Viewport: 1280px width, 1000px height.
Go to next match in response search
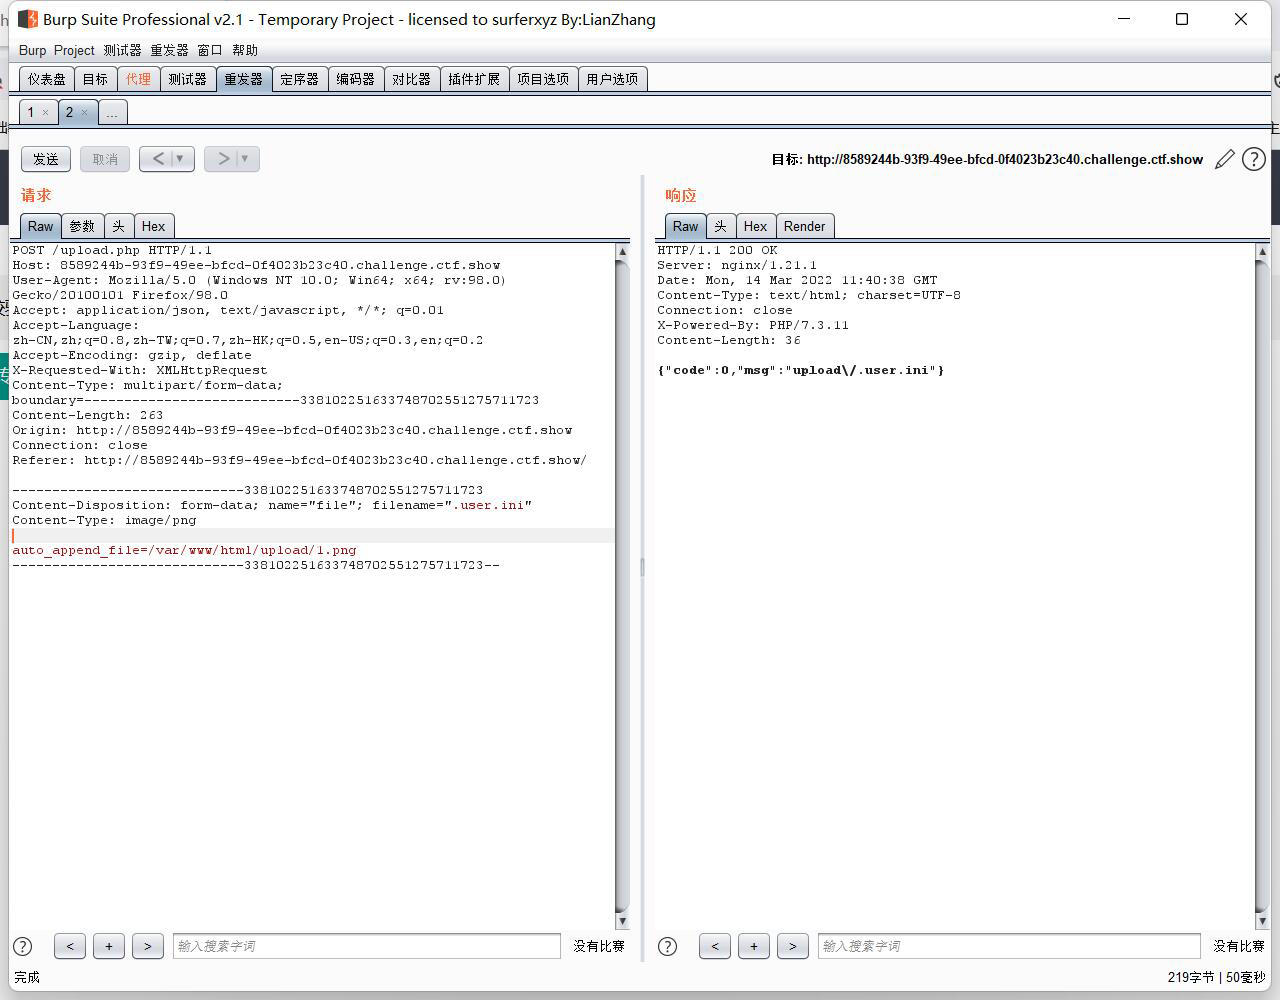[793, 946]
